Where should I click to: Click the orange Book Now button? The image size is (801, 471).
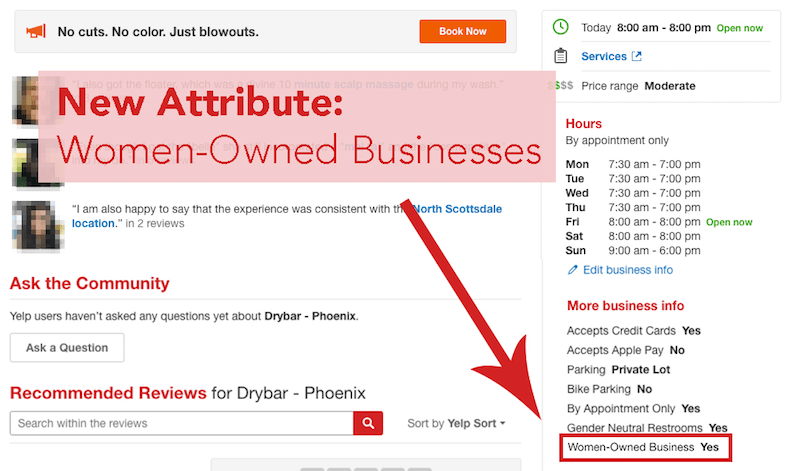coord(462,31)
